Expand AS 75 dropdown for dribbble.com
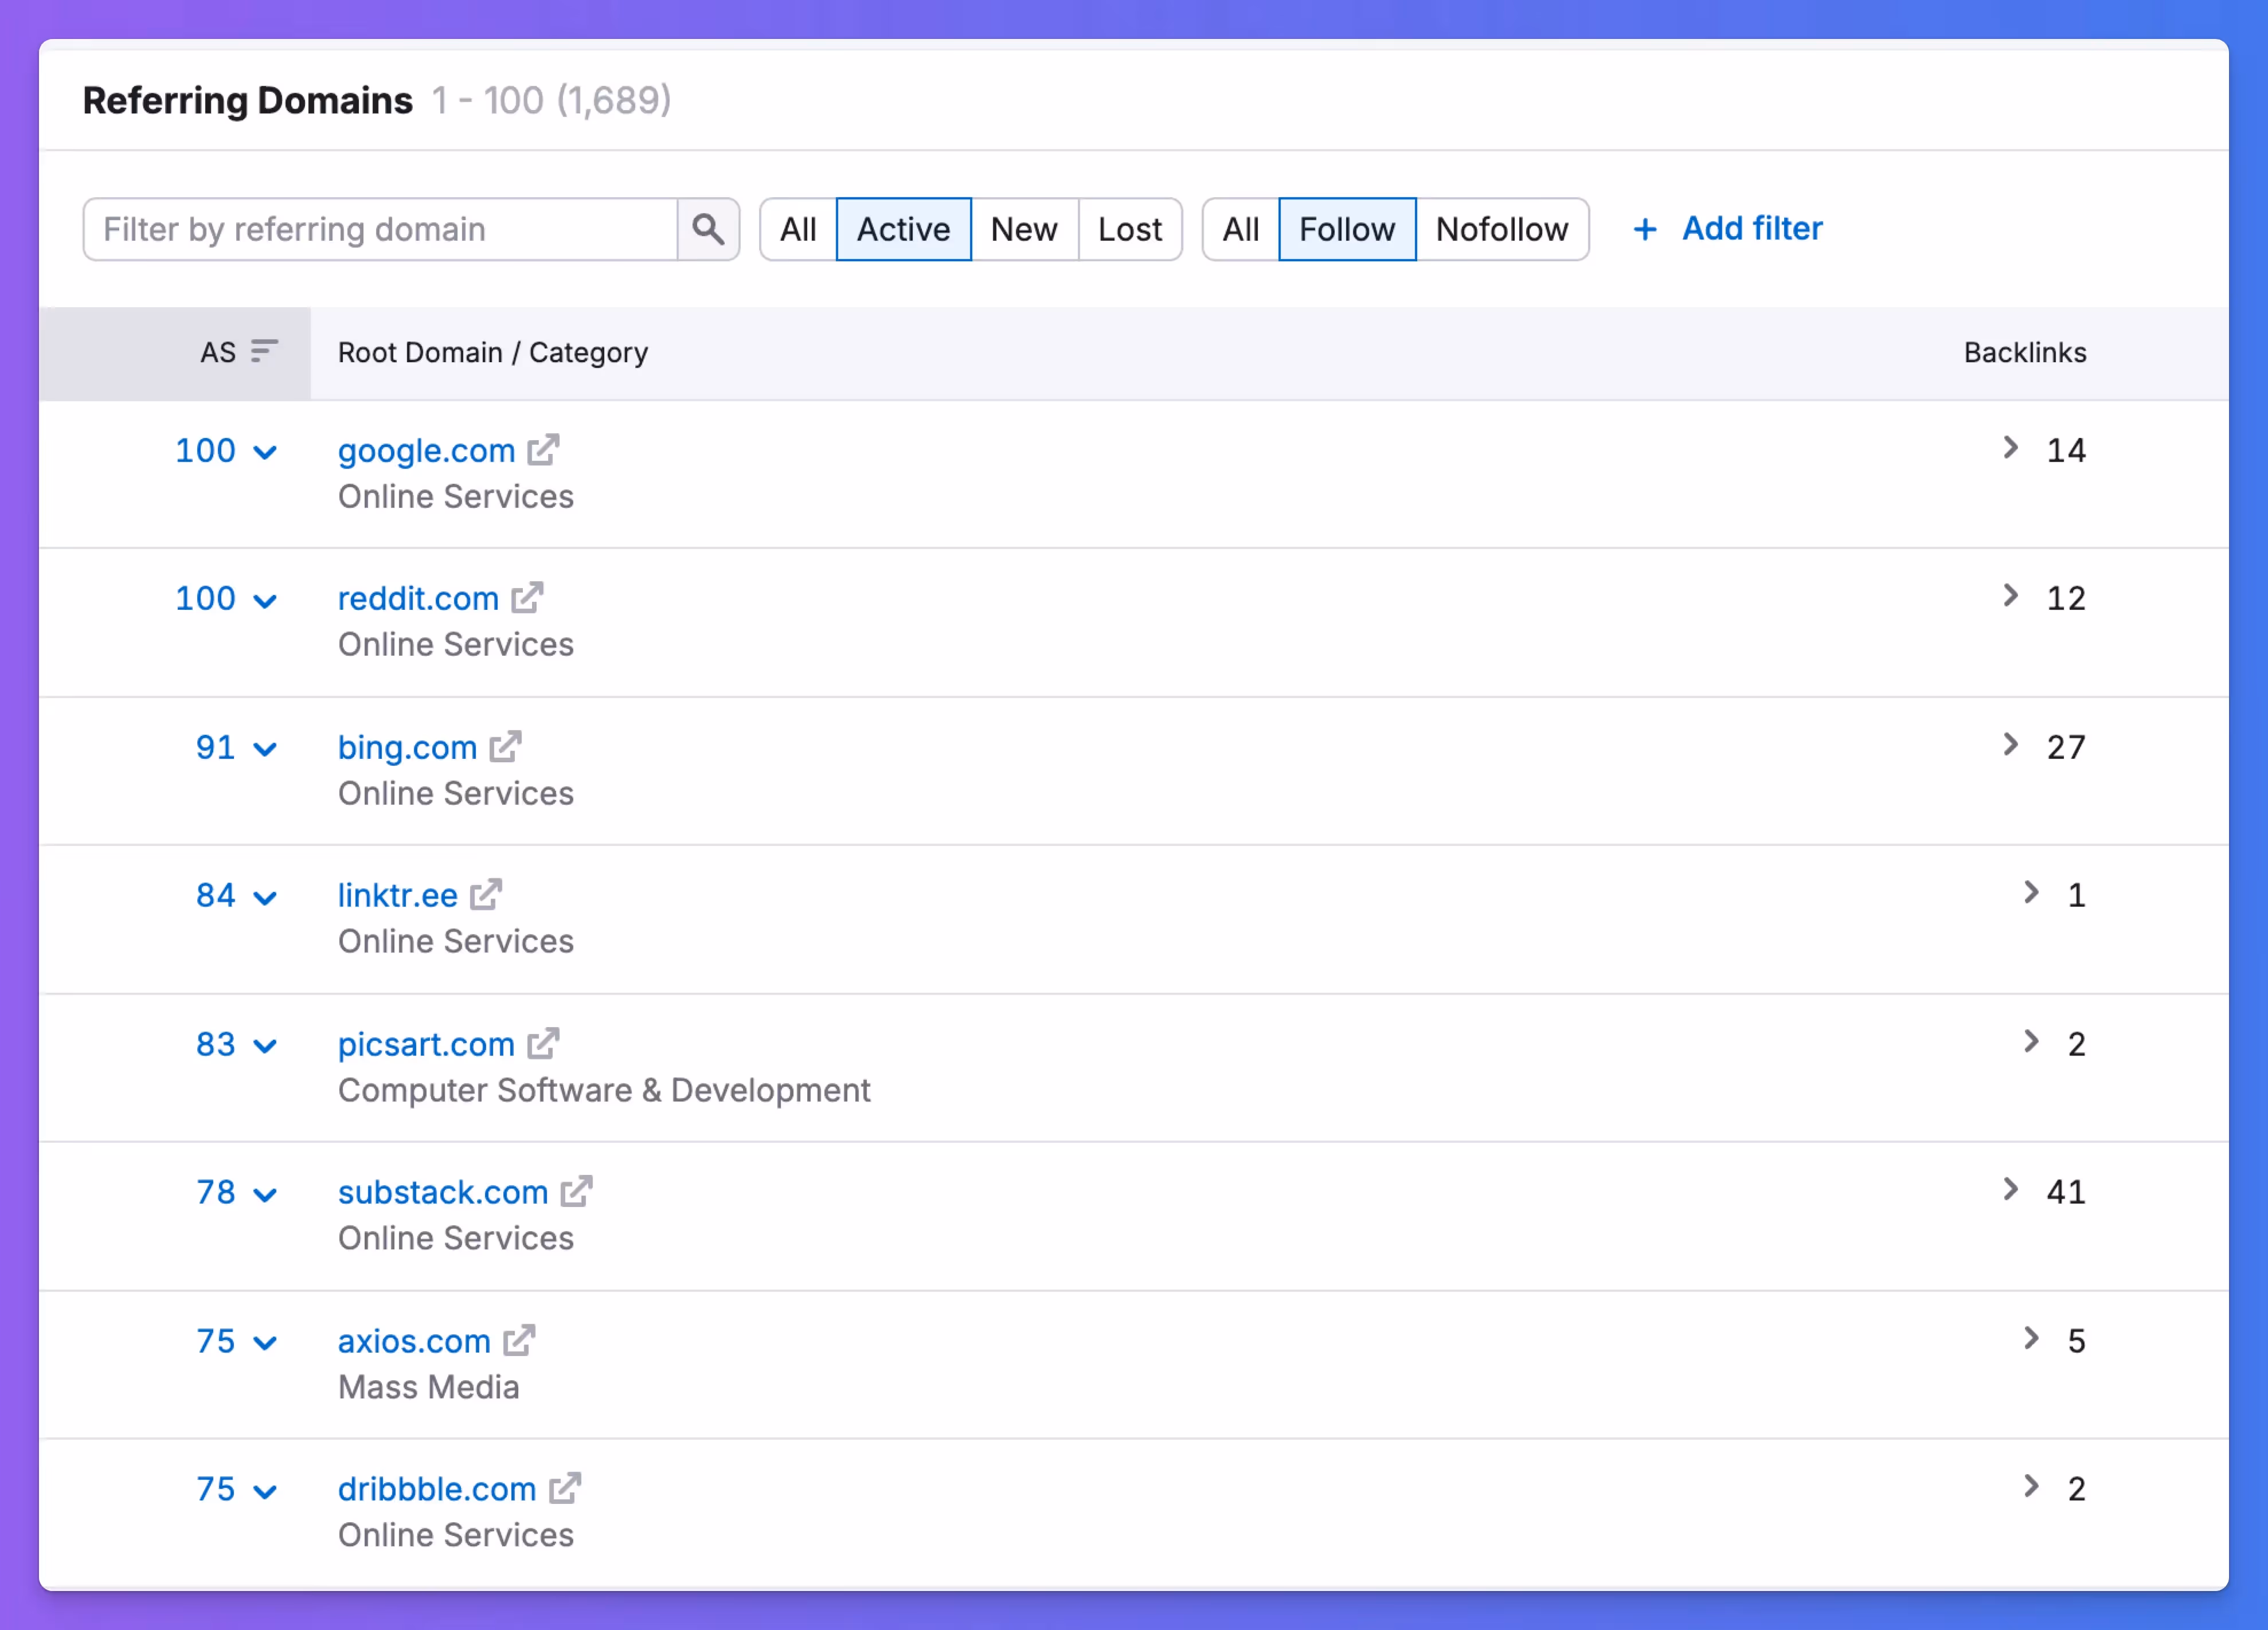Viewport: 2268px width, 1630px height. coord(265,1492)
